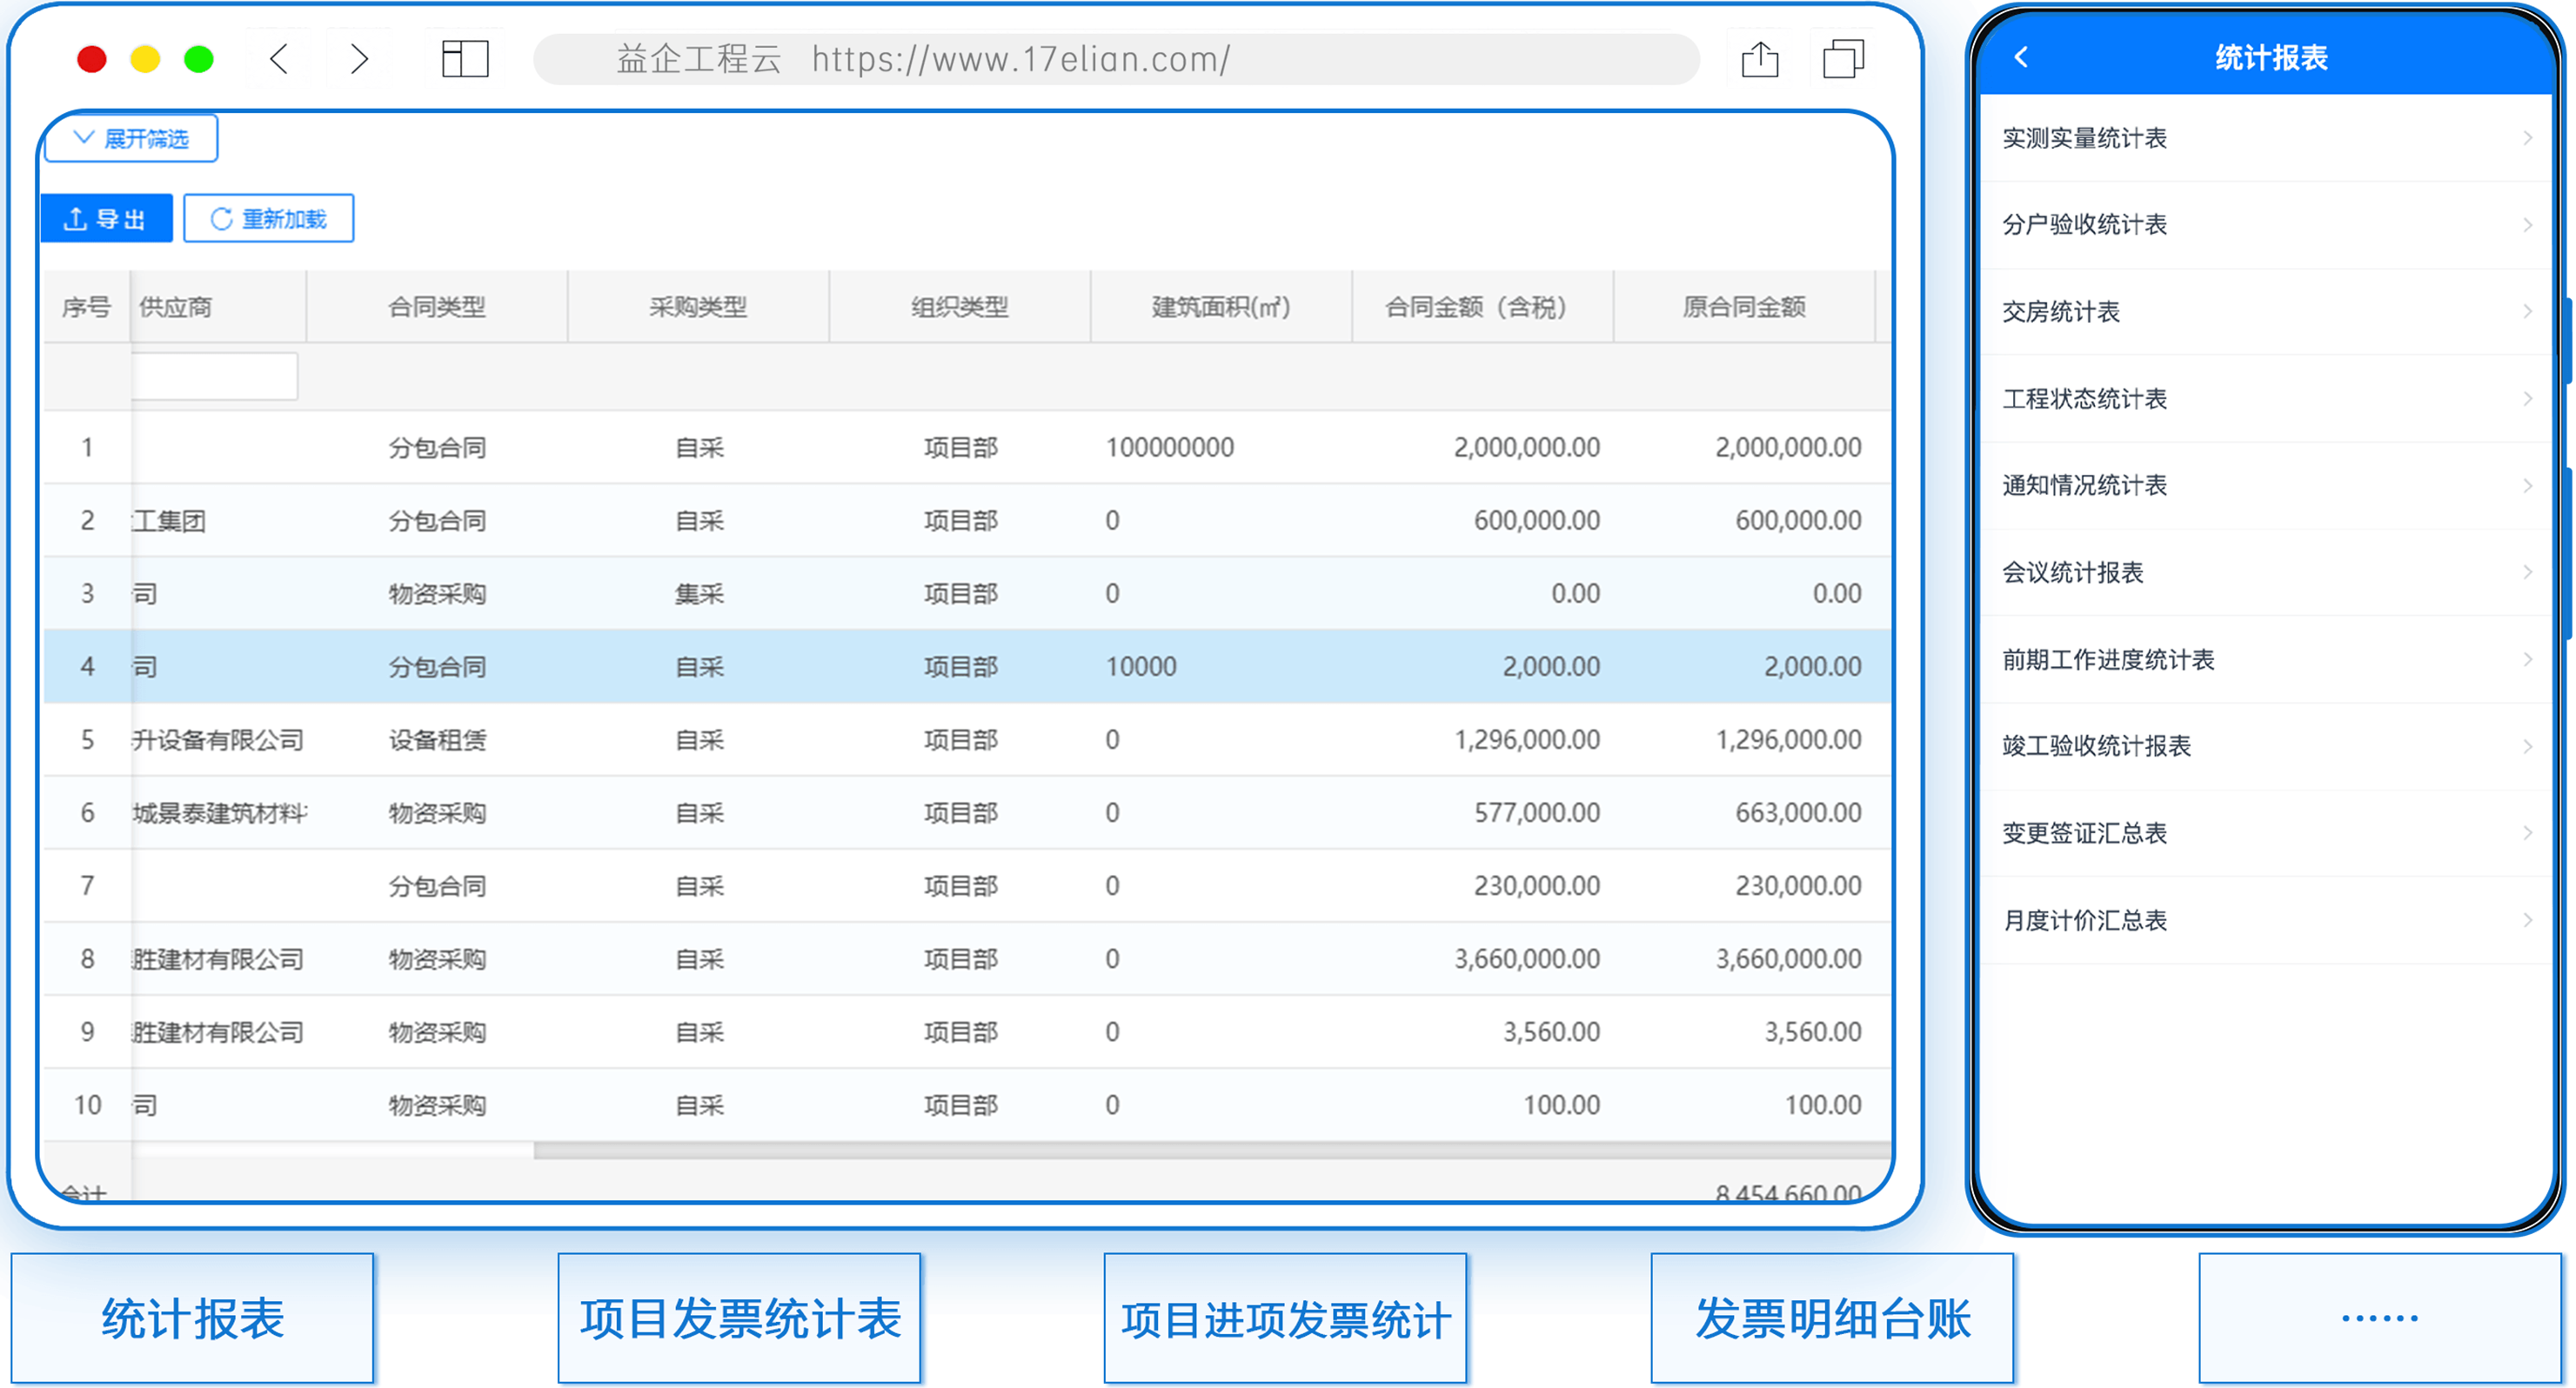Image resolution: width=2576 pixels, height=1388 pixels.
Task: Click the browser share icon
Action: click(x=1760, y=59)
